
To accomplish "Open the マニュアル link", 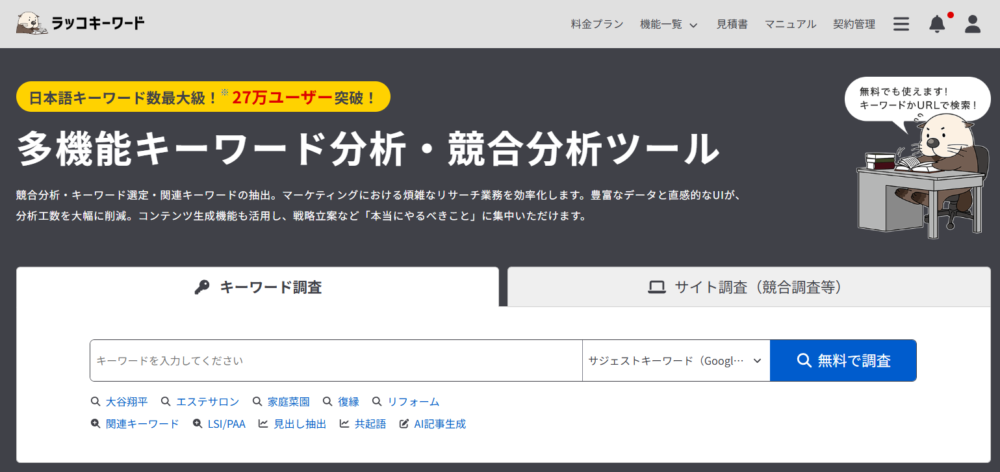I will click(x=790, y=24).
